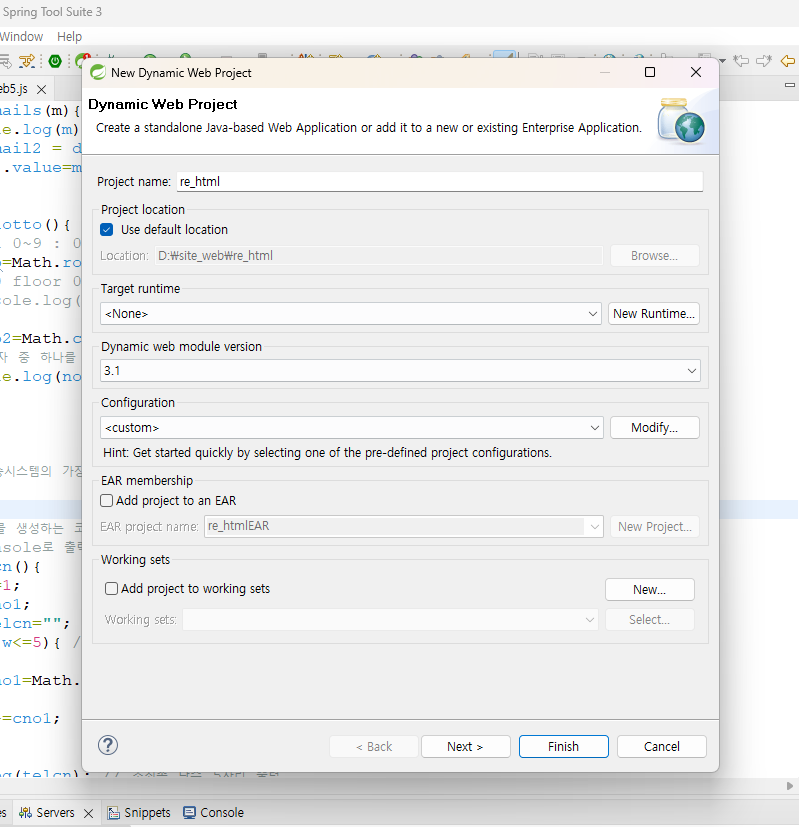Click the 'Project location' group label
This screenshot has height=827, width=799.
[x=143, y=209]
